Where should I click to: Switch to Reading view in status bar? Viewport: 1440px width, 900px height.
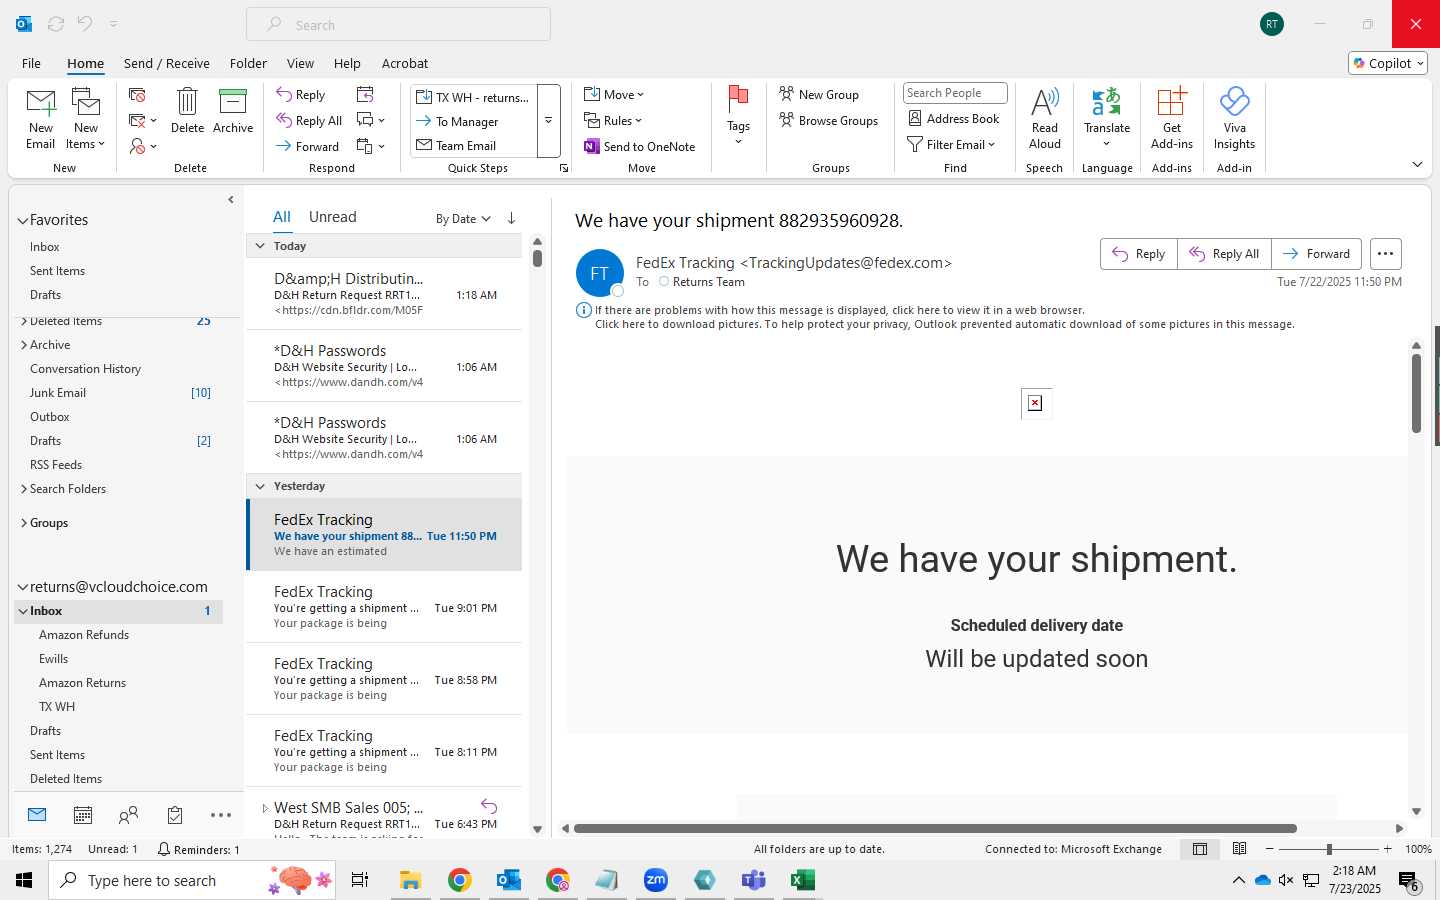tap(1239, 849)
